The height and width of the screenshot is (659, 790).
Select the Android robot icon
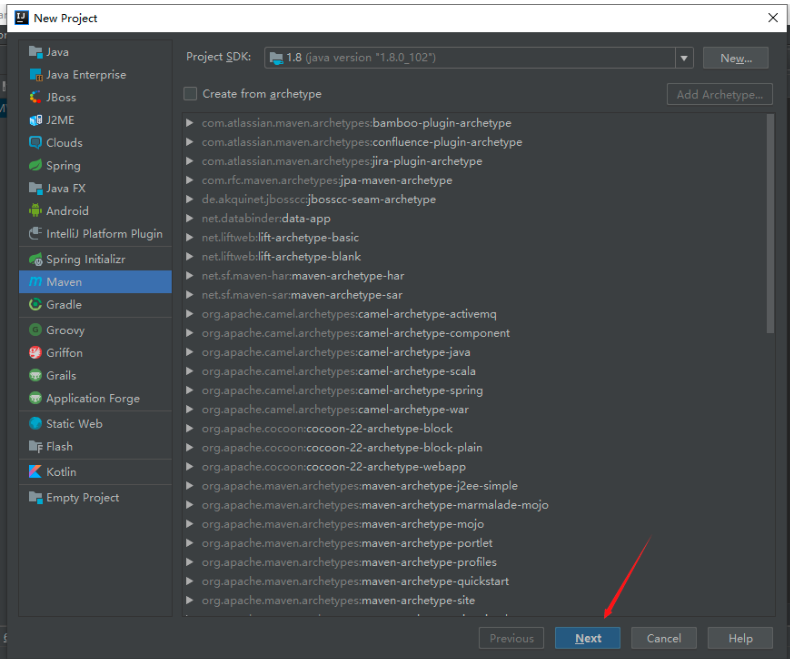35,211
